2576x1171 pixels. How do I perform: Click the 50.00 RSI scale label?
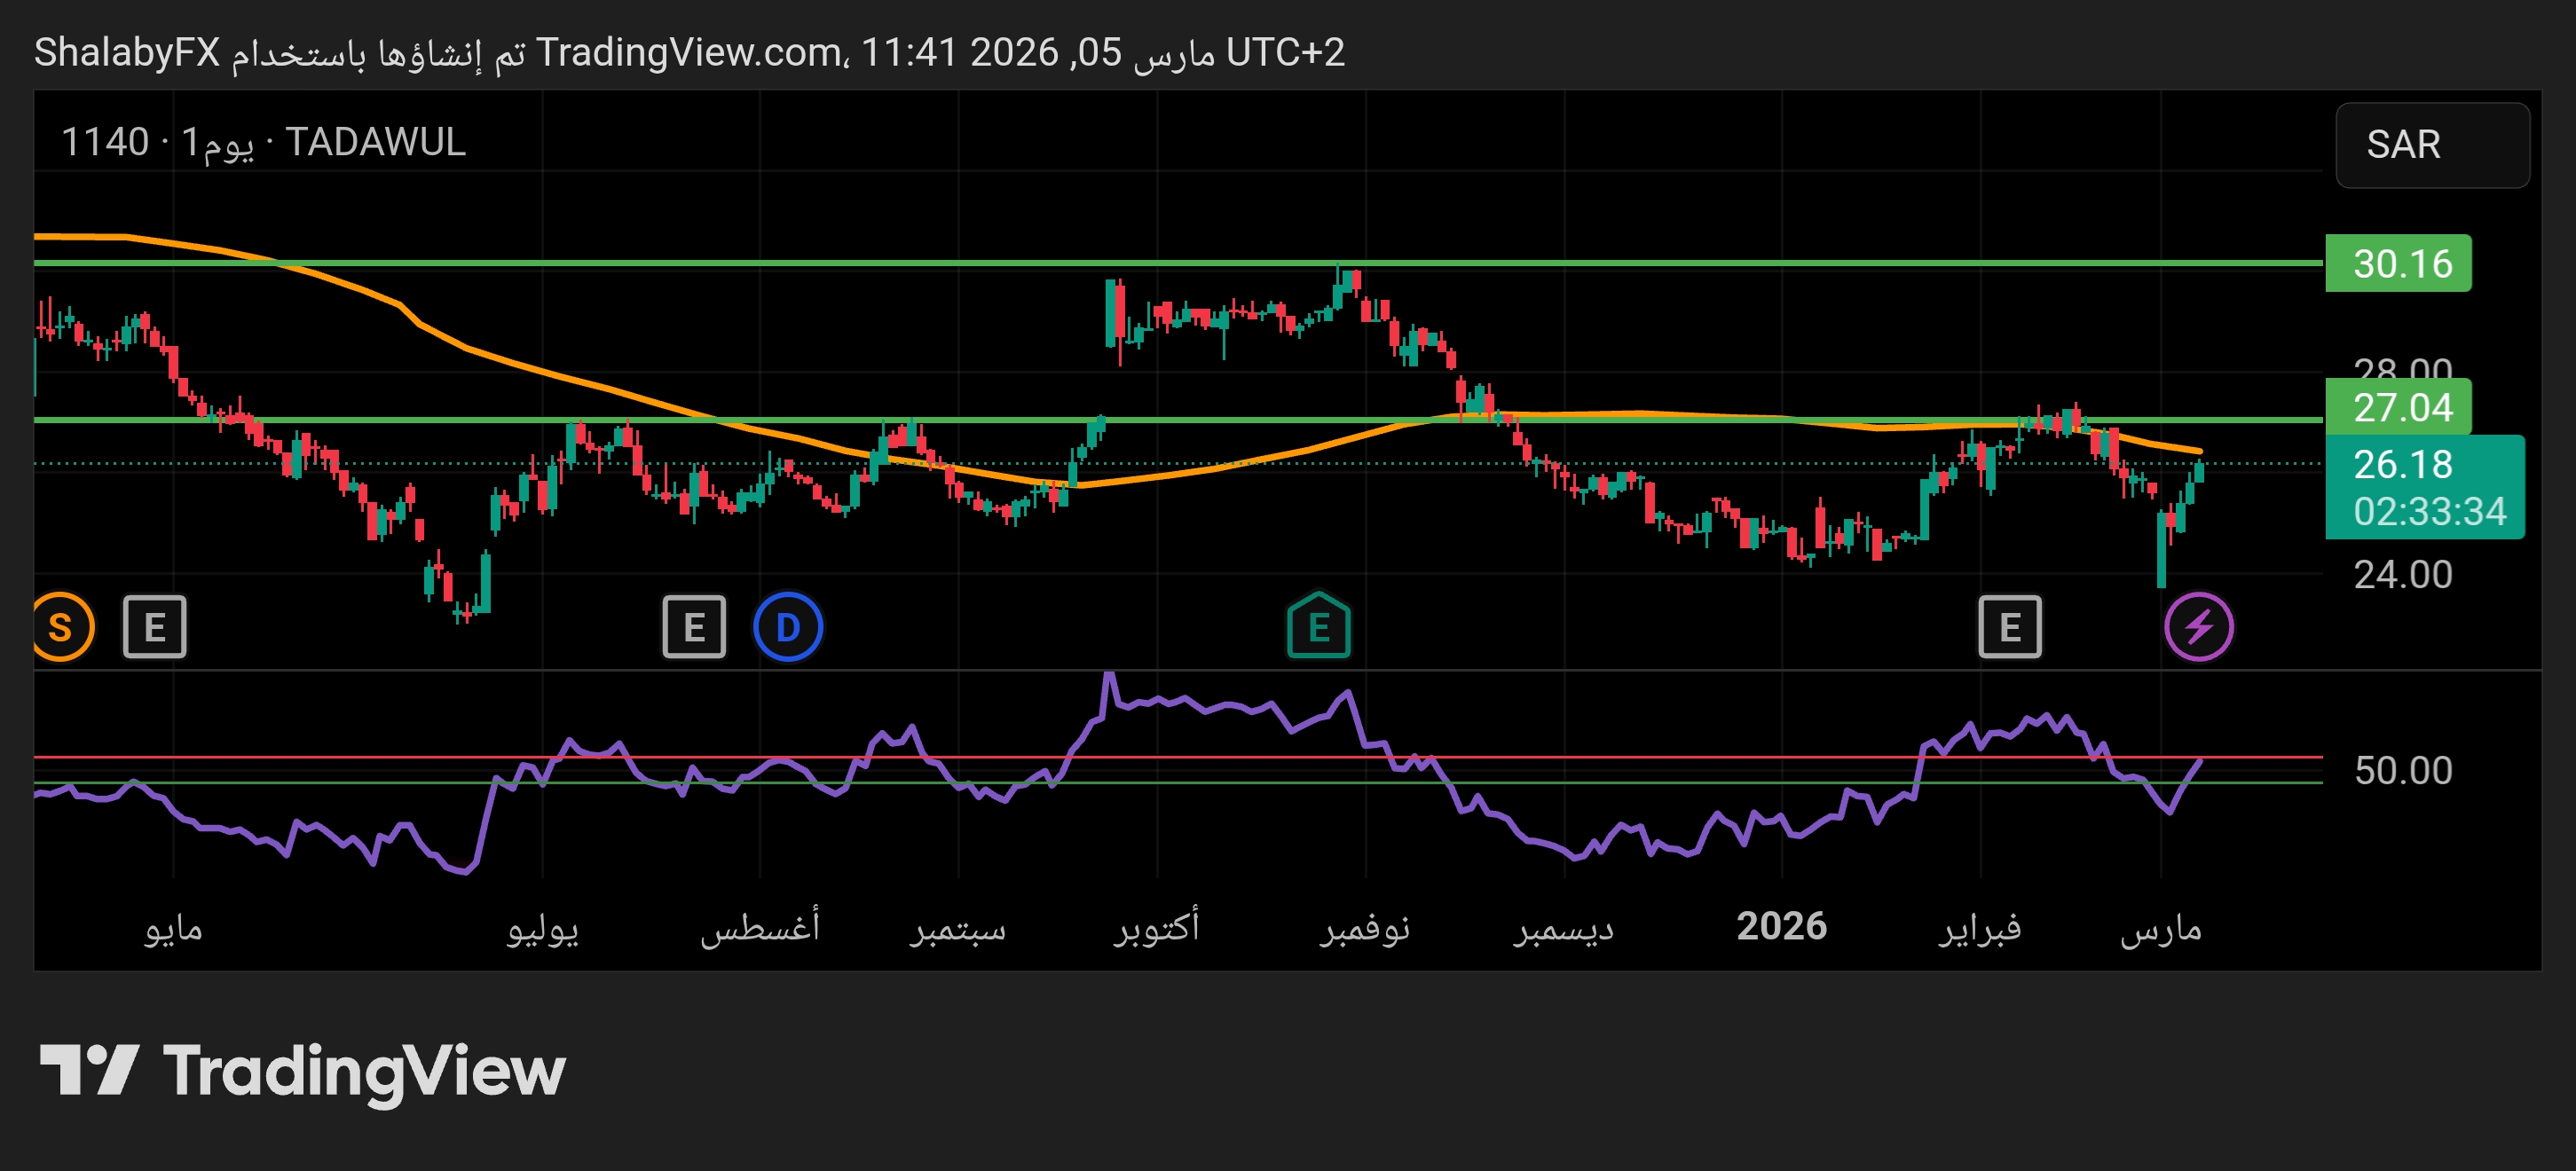2402,770
